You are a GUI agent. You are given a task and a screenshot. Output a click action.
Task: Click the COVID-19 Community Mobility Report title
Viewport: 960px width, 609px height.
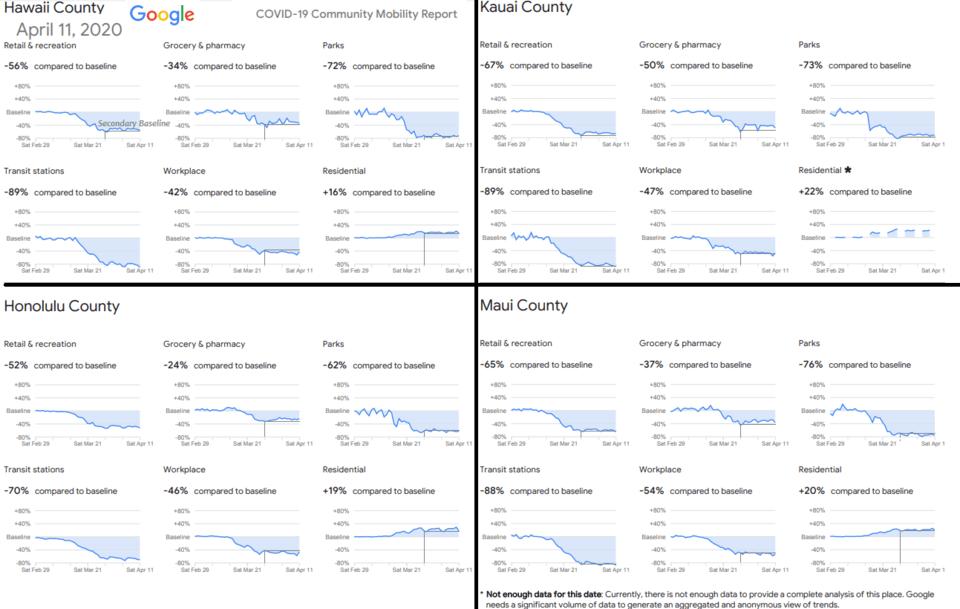[x=357, y=14]
